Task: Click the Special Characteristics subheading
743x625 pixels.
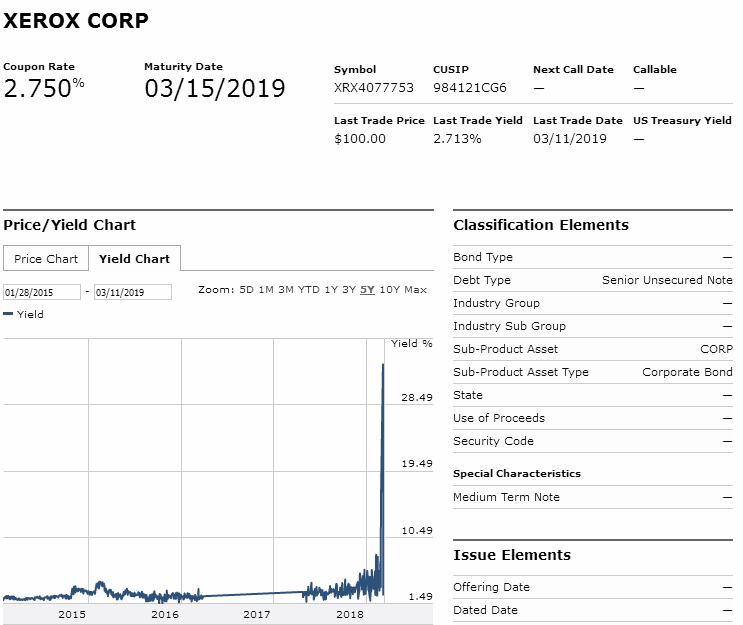Action: click(516, 473)
